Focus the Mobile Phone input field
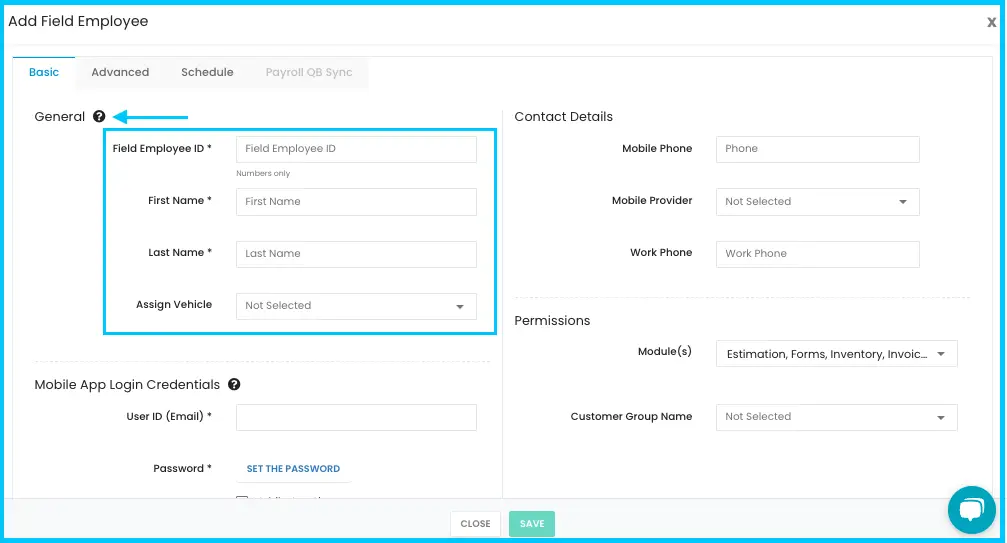 818,149
